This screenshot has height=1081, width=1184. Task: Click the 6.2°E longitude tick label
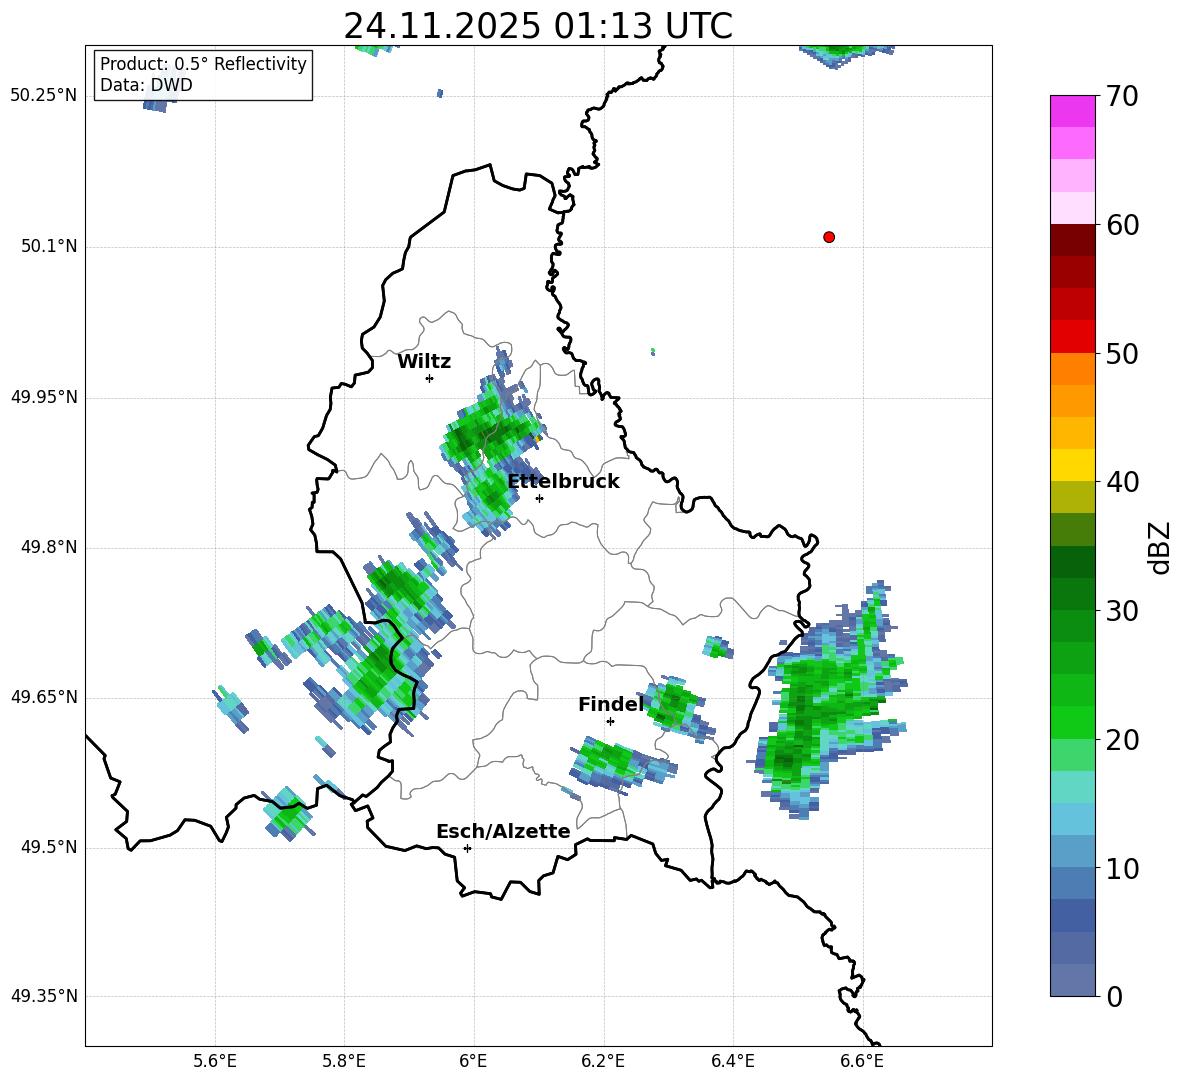603,1061
